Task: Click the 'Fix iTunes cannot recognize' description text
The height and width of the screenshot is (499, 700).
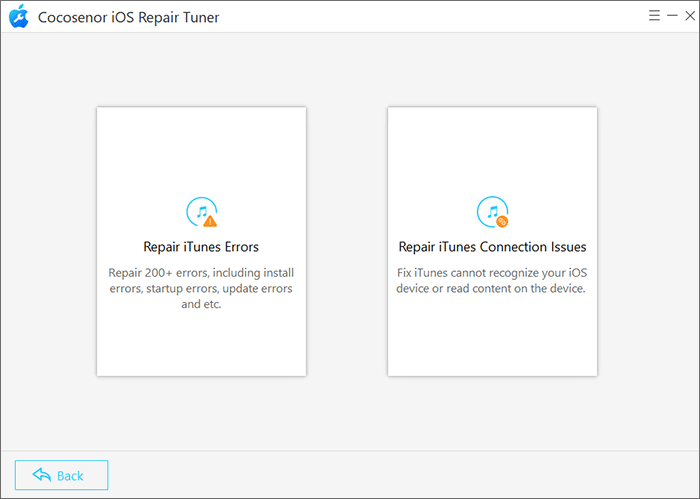Action: pos(492,281)
